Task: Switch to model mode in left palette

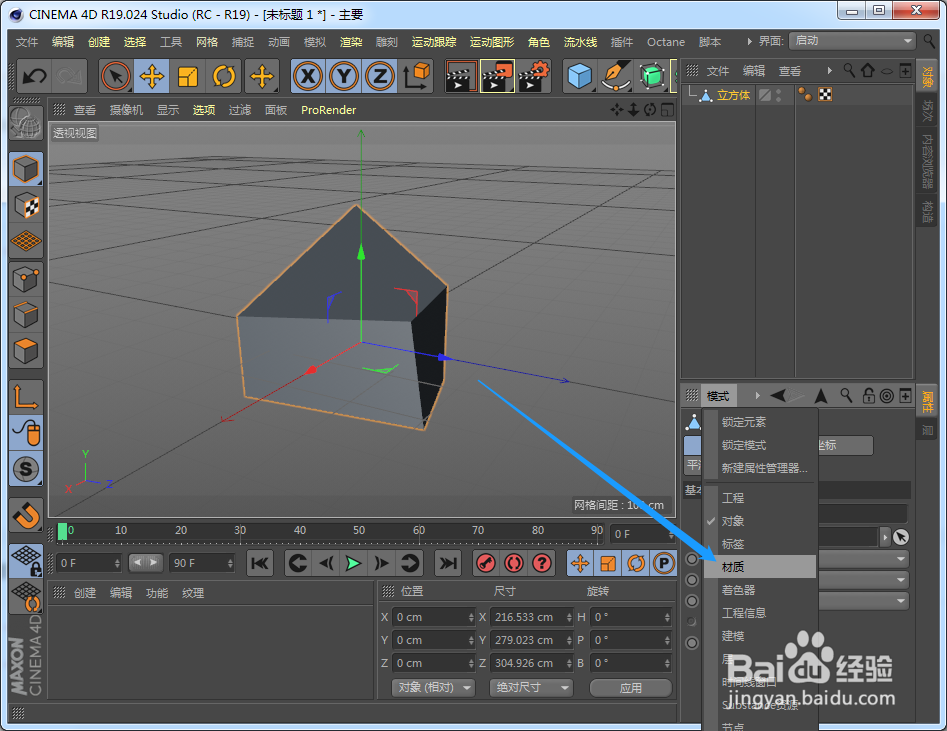Action: (26, 169)
